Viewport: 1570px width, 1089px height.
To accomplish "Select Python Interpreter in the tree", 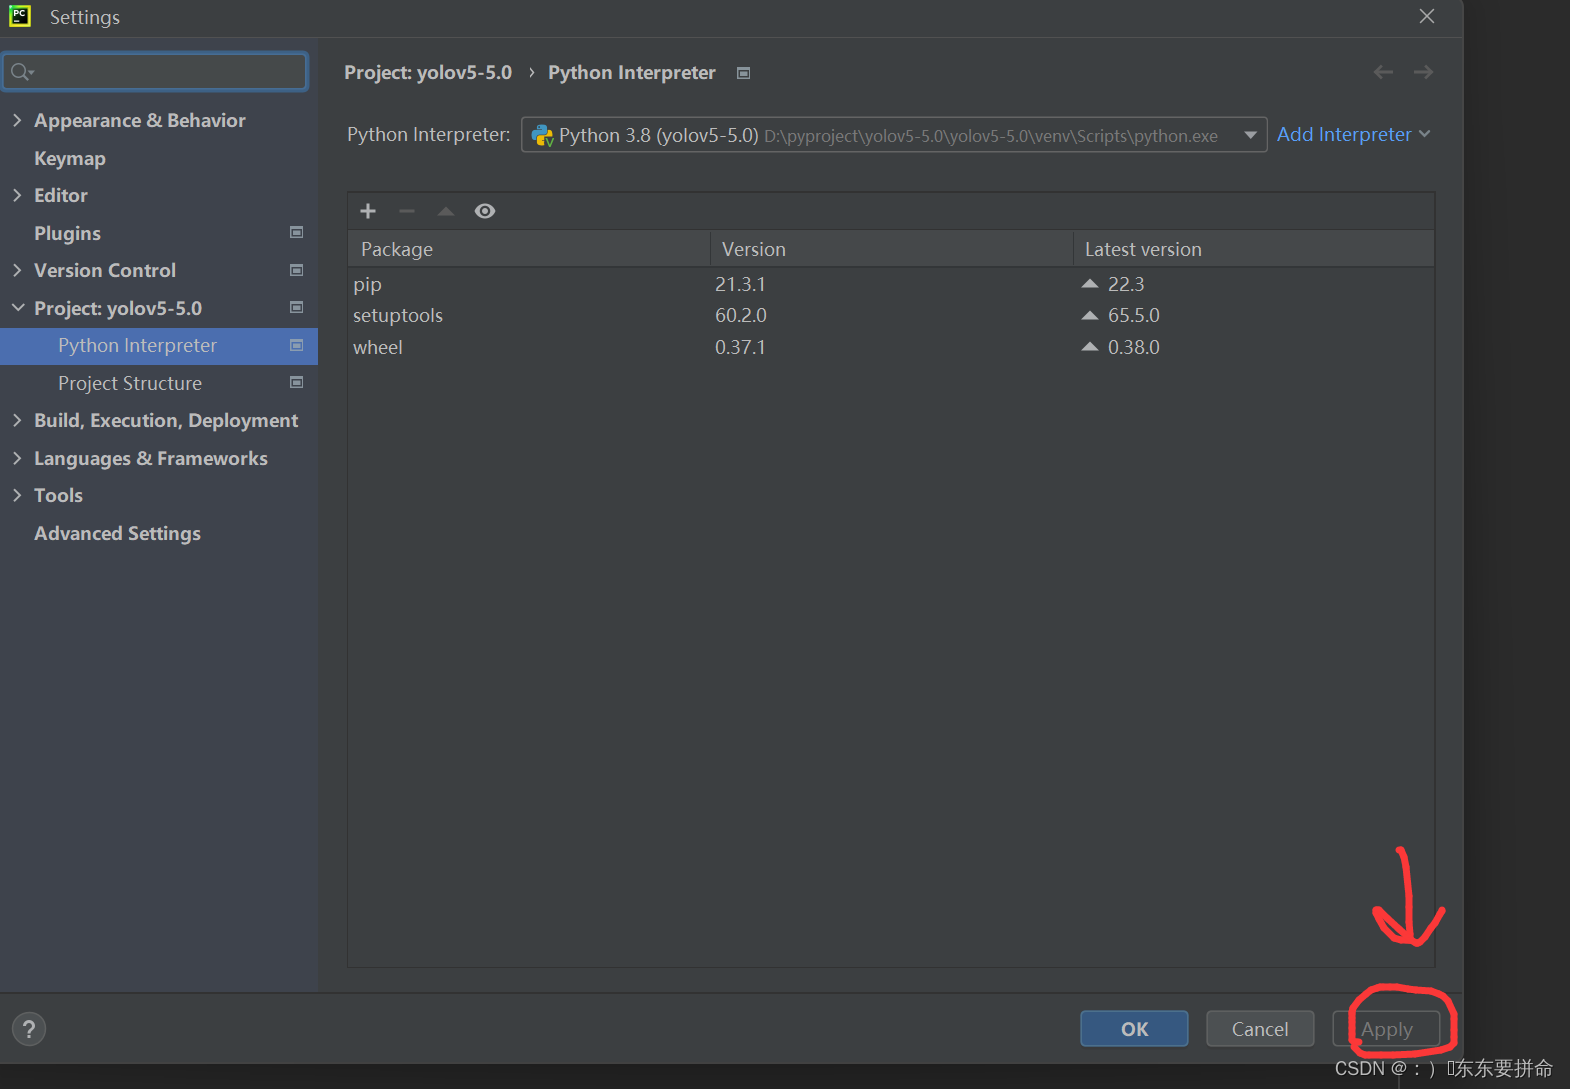I will [x=159, y=345].
